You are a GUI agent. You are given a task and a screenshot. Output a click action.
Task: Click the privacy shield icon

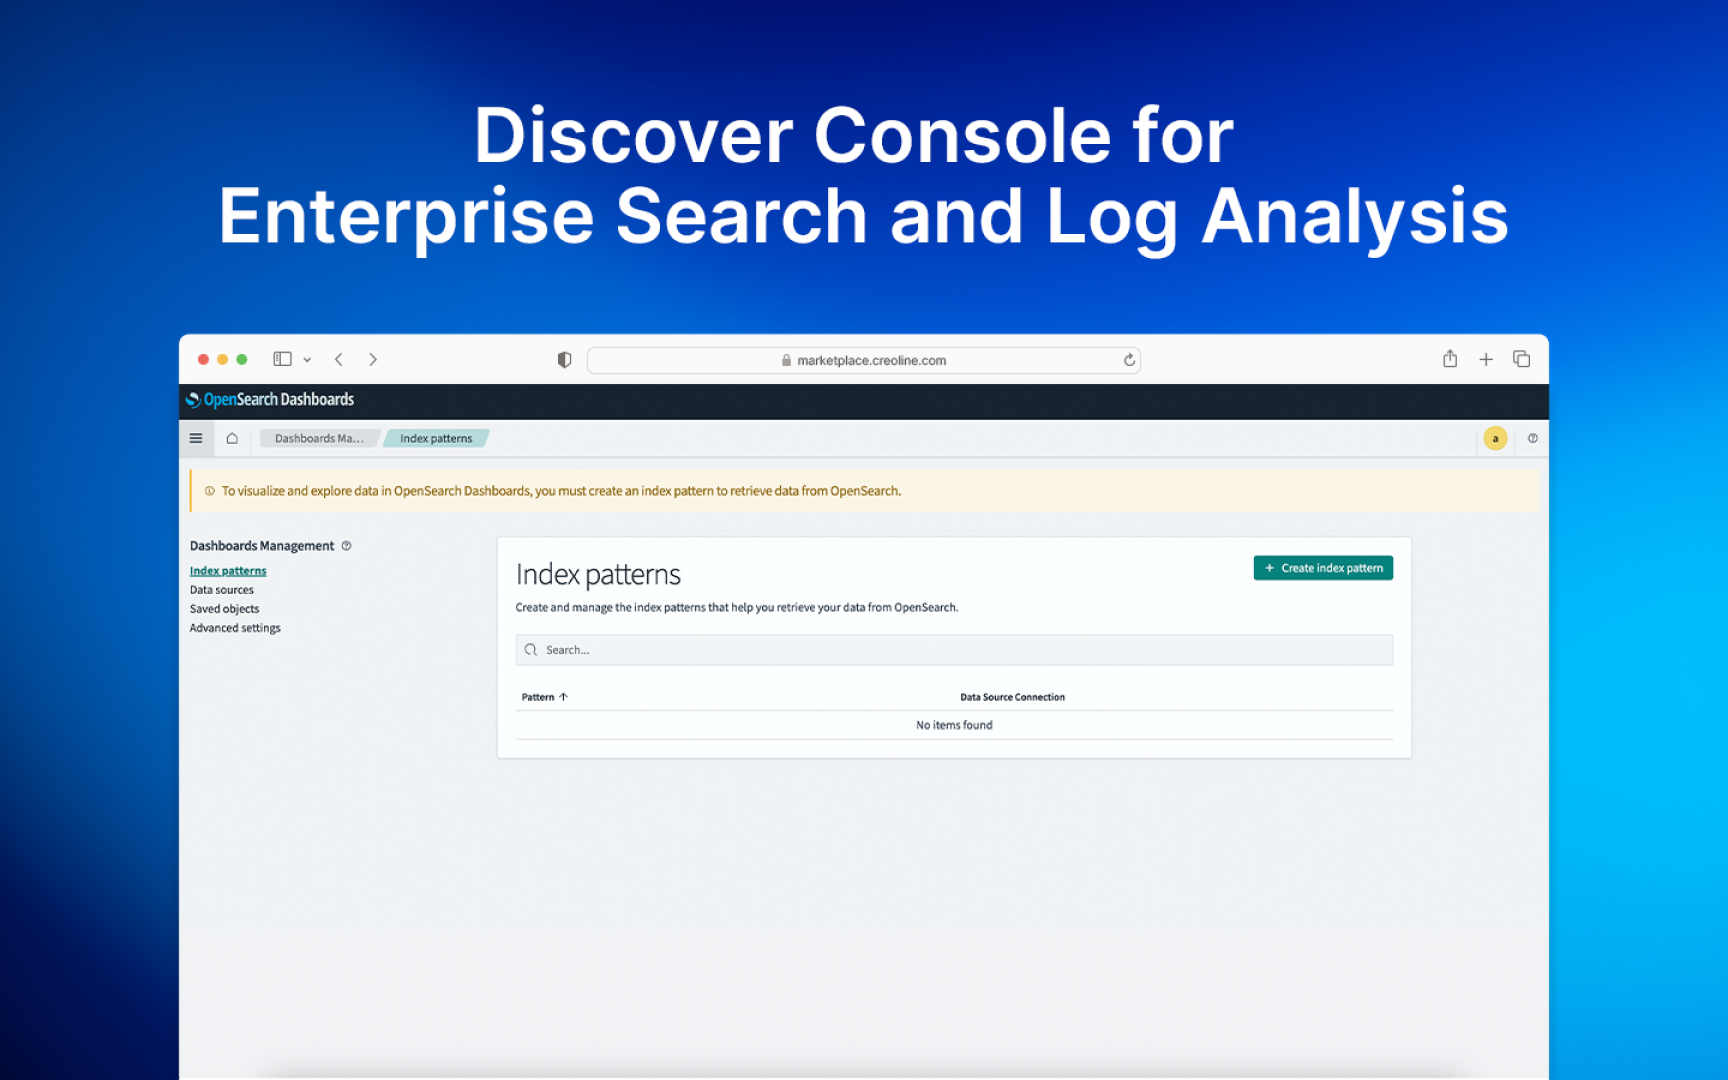tap(564, 360)
